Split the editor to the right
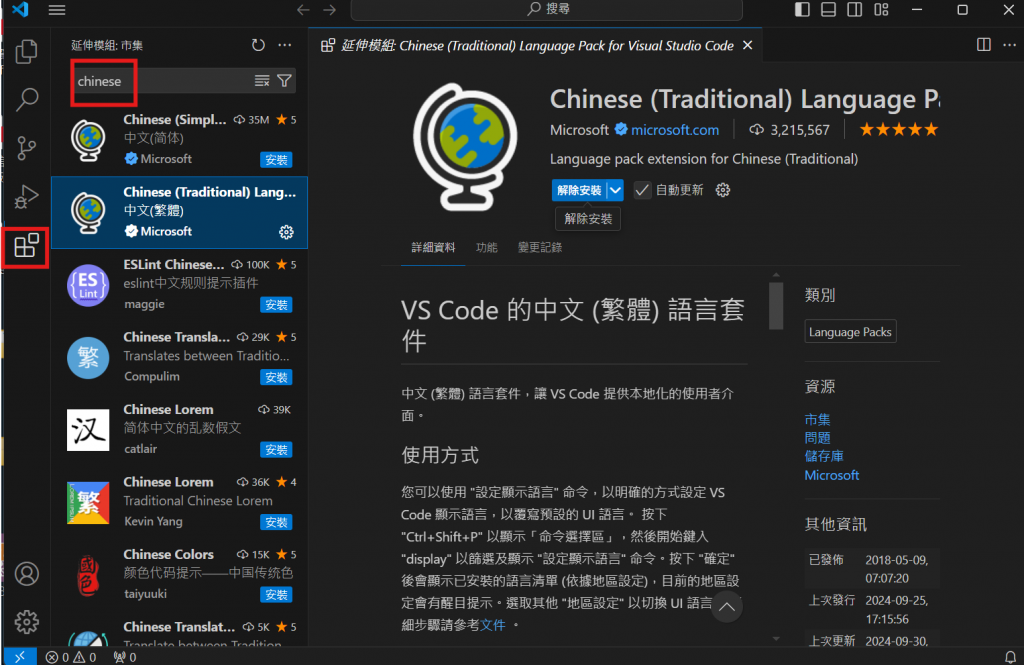The height and width of the screenshot is (665, 1024). pos(984,45)
